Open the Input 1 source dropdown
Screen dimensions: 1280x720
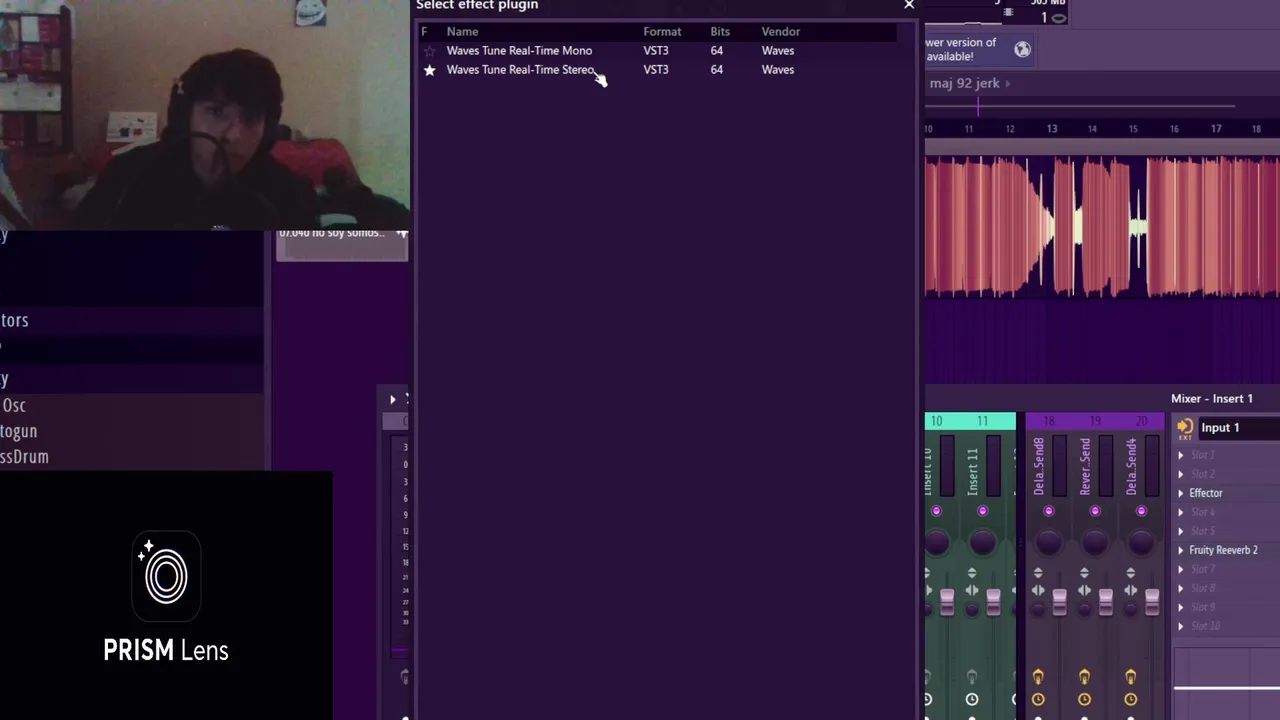click(x=1238, y=428)
